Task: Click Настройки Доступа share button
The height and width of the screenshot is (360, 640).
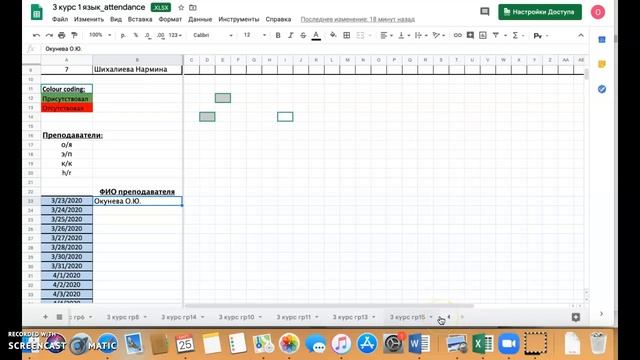Action: (540, 12)
